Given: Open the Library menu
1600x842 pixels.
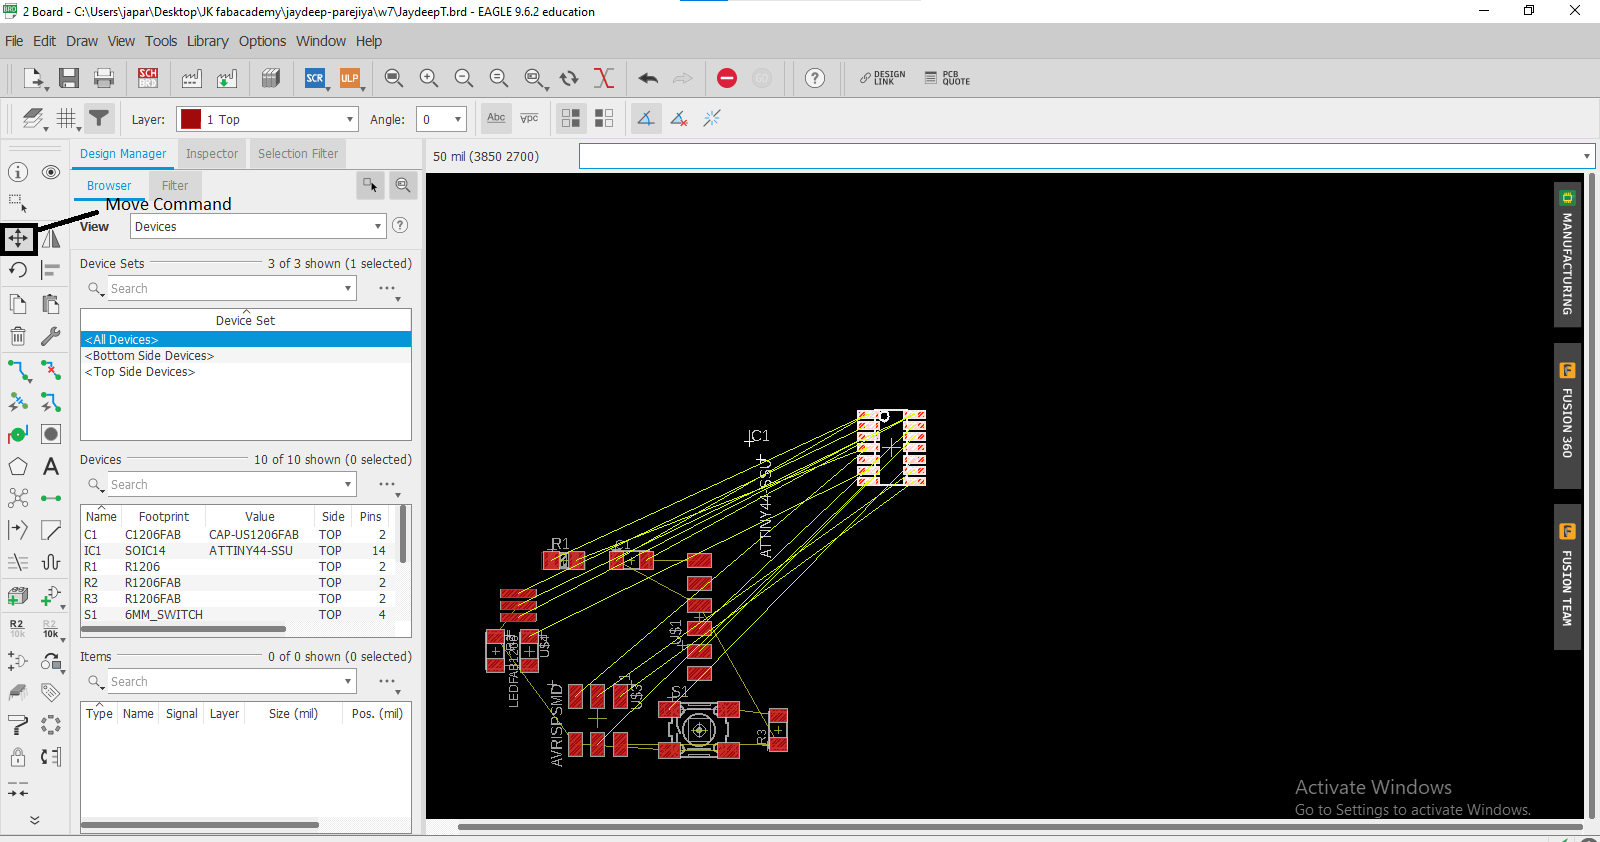Looking at the screenshot, I should click(207, 41).
